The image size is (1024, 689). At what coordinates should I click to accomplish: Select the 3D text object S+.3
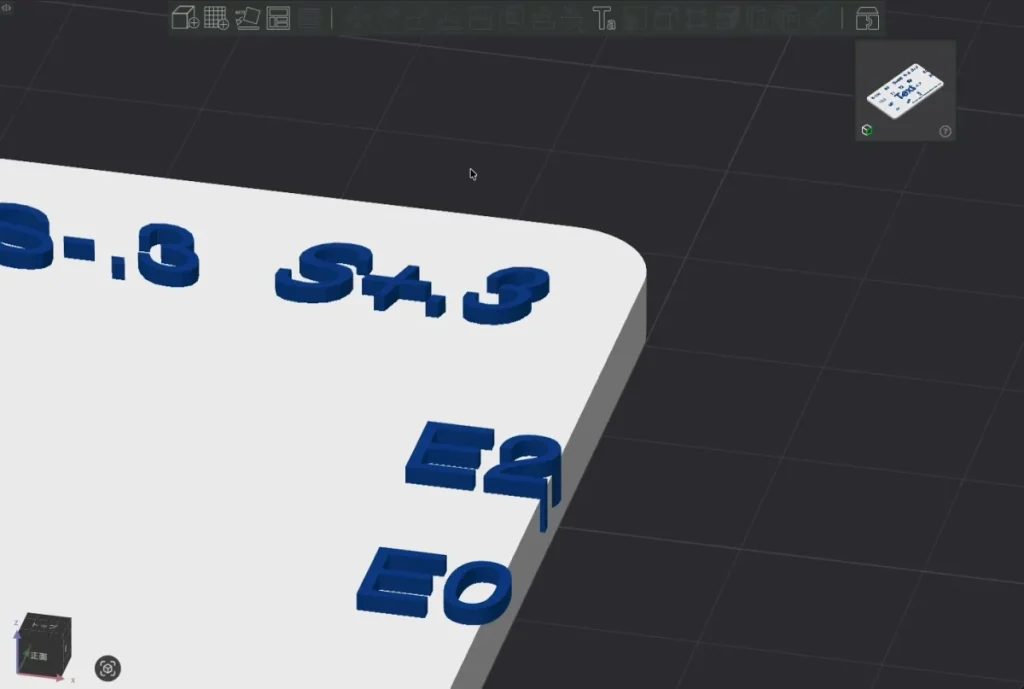[x=412, y=283]
